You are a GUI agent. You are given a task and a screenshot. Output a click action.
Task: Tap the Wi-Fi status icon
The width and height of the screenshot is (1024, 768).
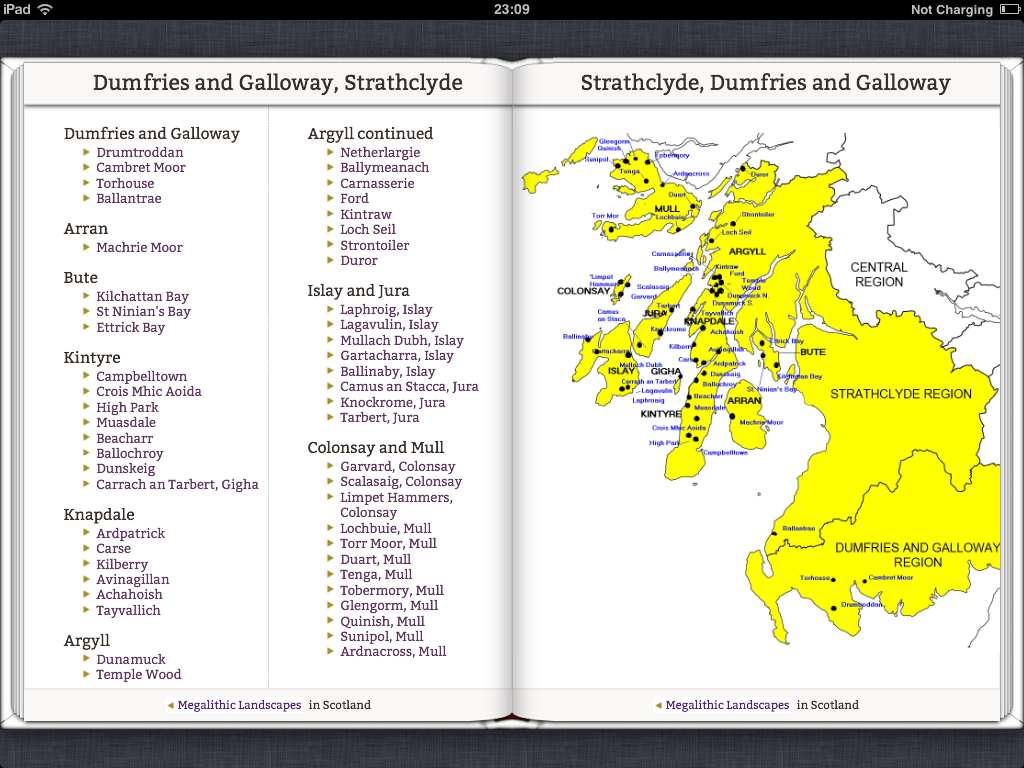coord(45,9)
